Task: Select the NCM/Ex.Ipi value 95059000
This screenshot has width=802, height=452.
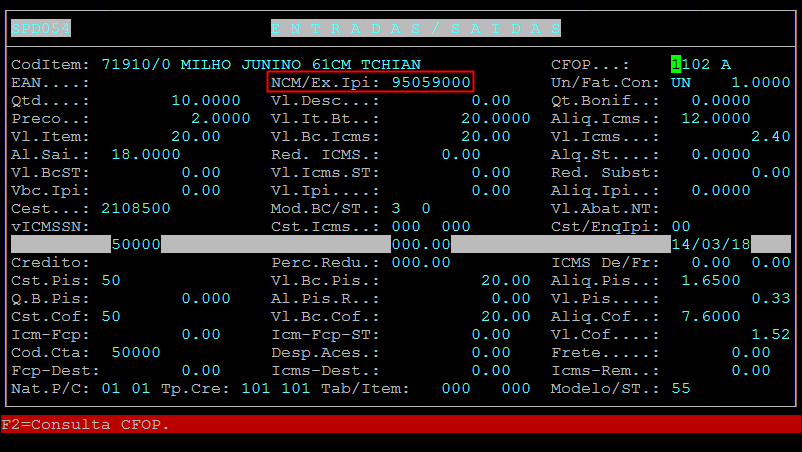Action: [431, 82]
